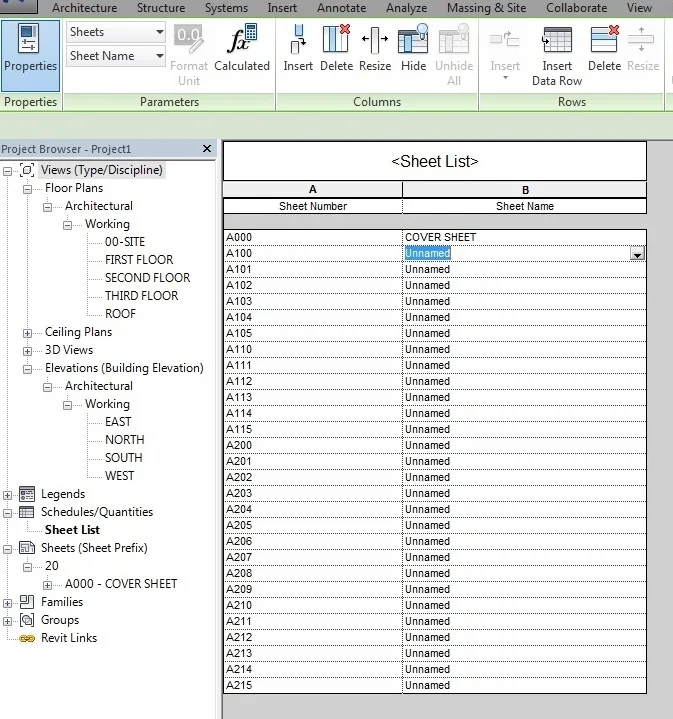This screenshot has width=673, height=719.
Task: Click the Resize column icon
Action: [375, 39]
